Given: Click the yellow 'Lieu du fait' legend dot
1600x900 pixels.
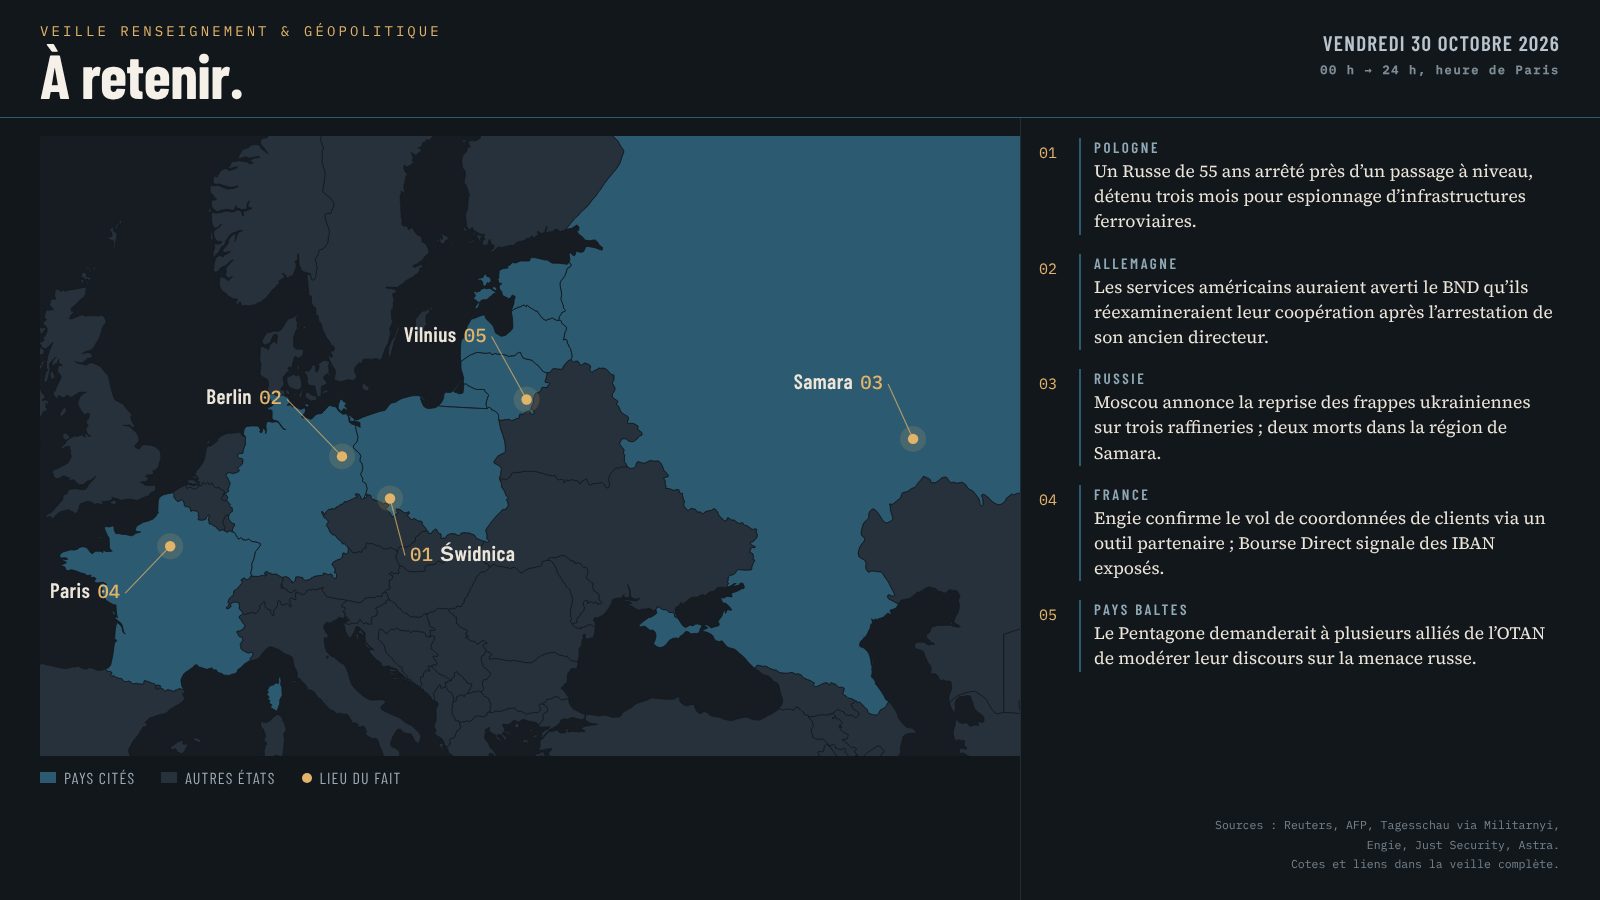Looking at the screenshot, I should point(307,778).
